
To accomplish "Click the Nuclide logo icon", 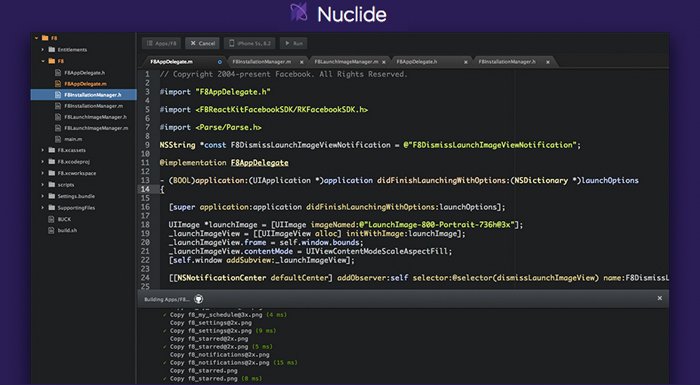I will [299, 12].
